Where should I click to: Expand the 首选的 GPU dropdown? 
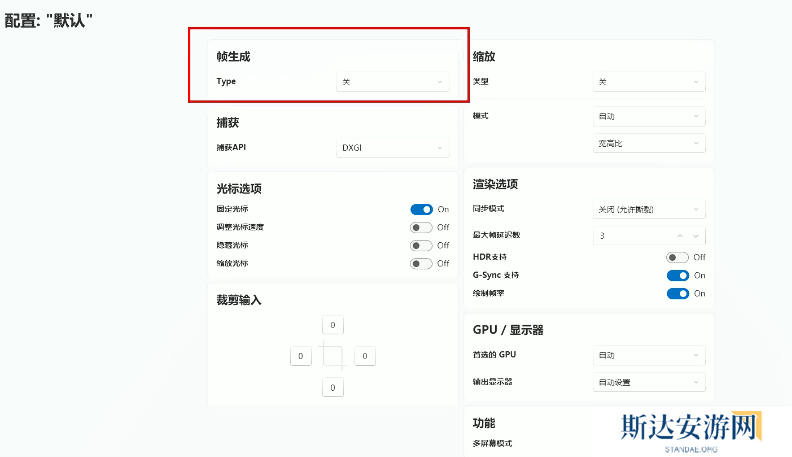pos(648,355)
